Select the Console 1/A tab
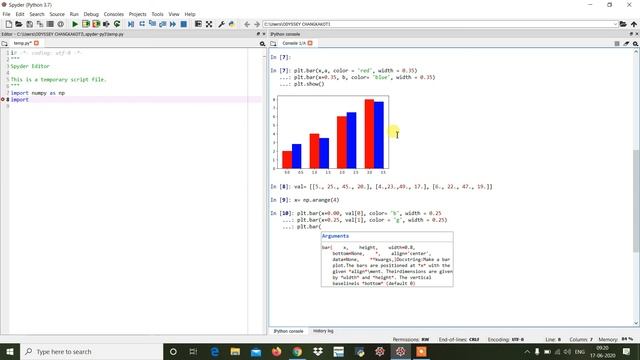 coord(294,43)
